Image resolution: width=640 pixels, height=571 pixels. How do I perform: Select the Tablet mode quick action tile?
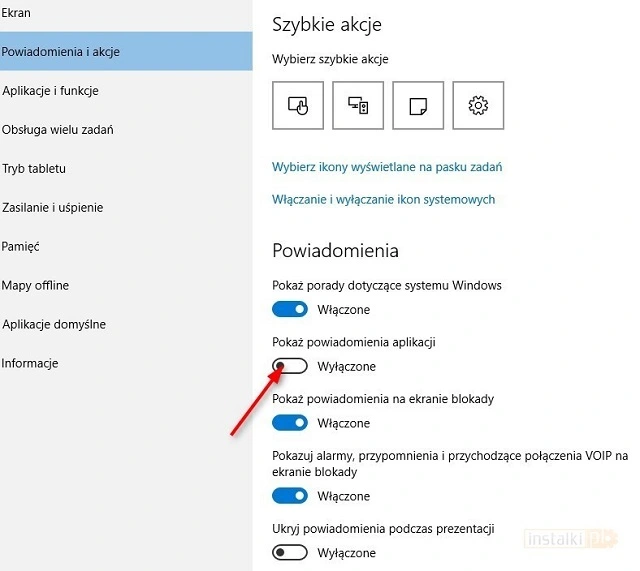point(298,106)
